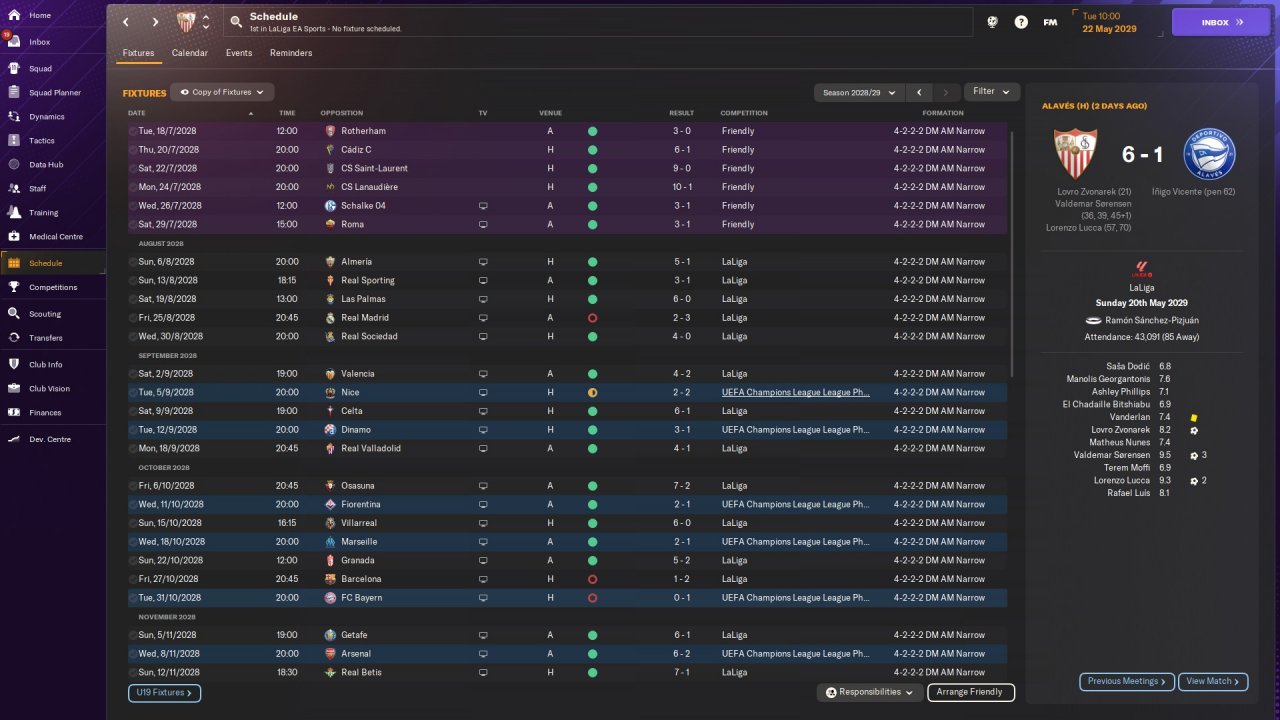Click the club switcher up/down chevrons
Image resolution: width=1280 pixels, height=720 pixels.
point(206,22)
